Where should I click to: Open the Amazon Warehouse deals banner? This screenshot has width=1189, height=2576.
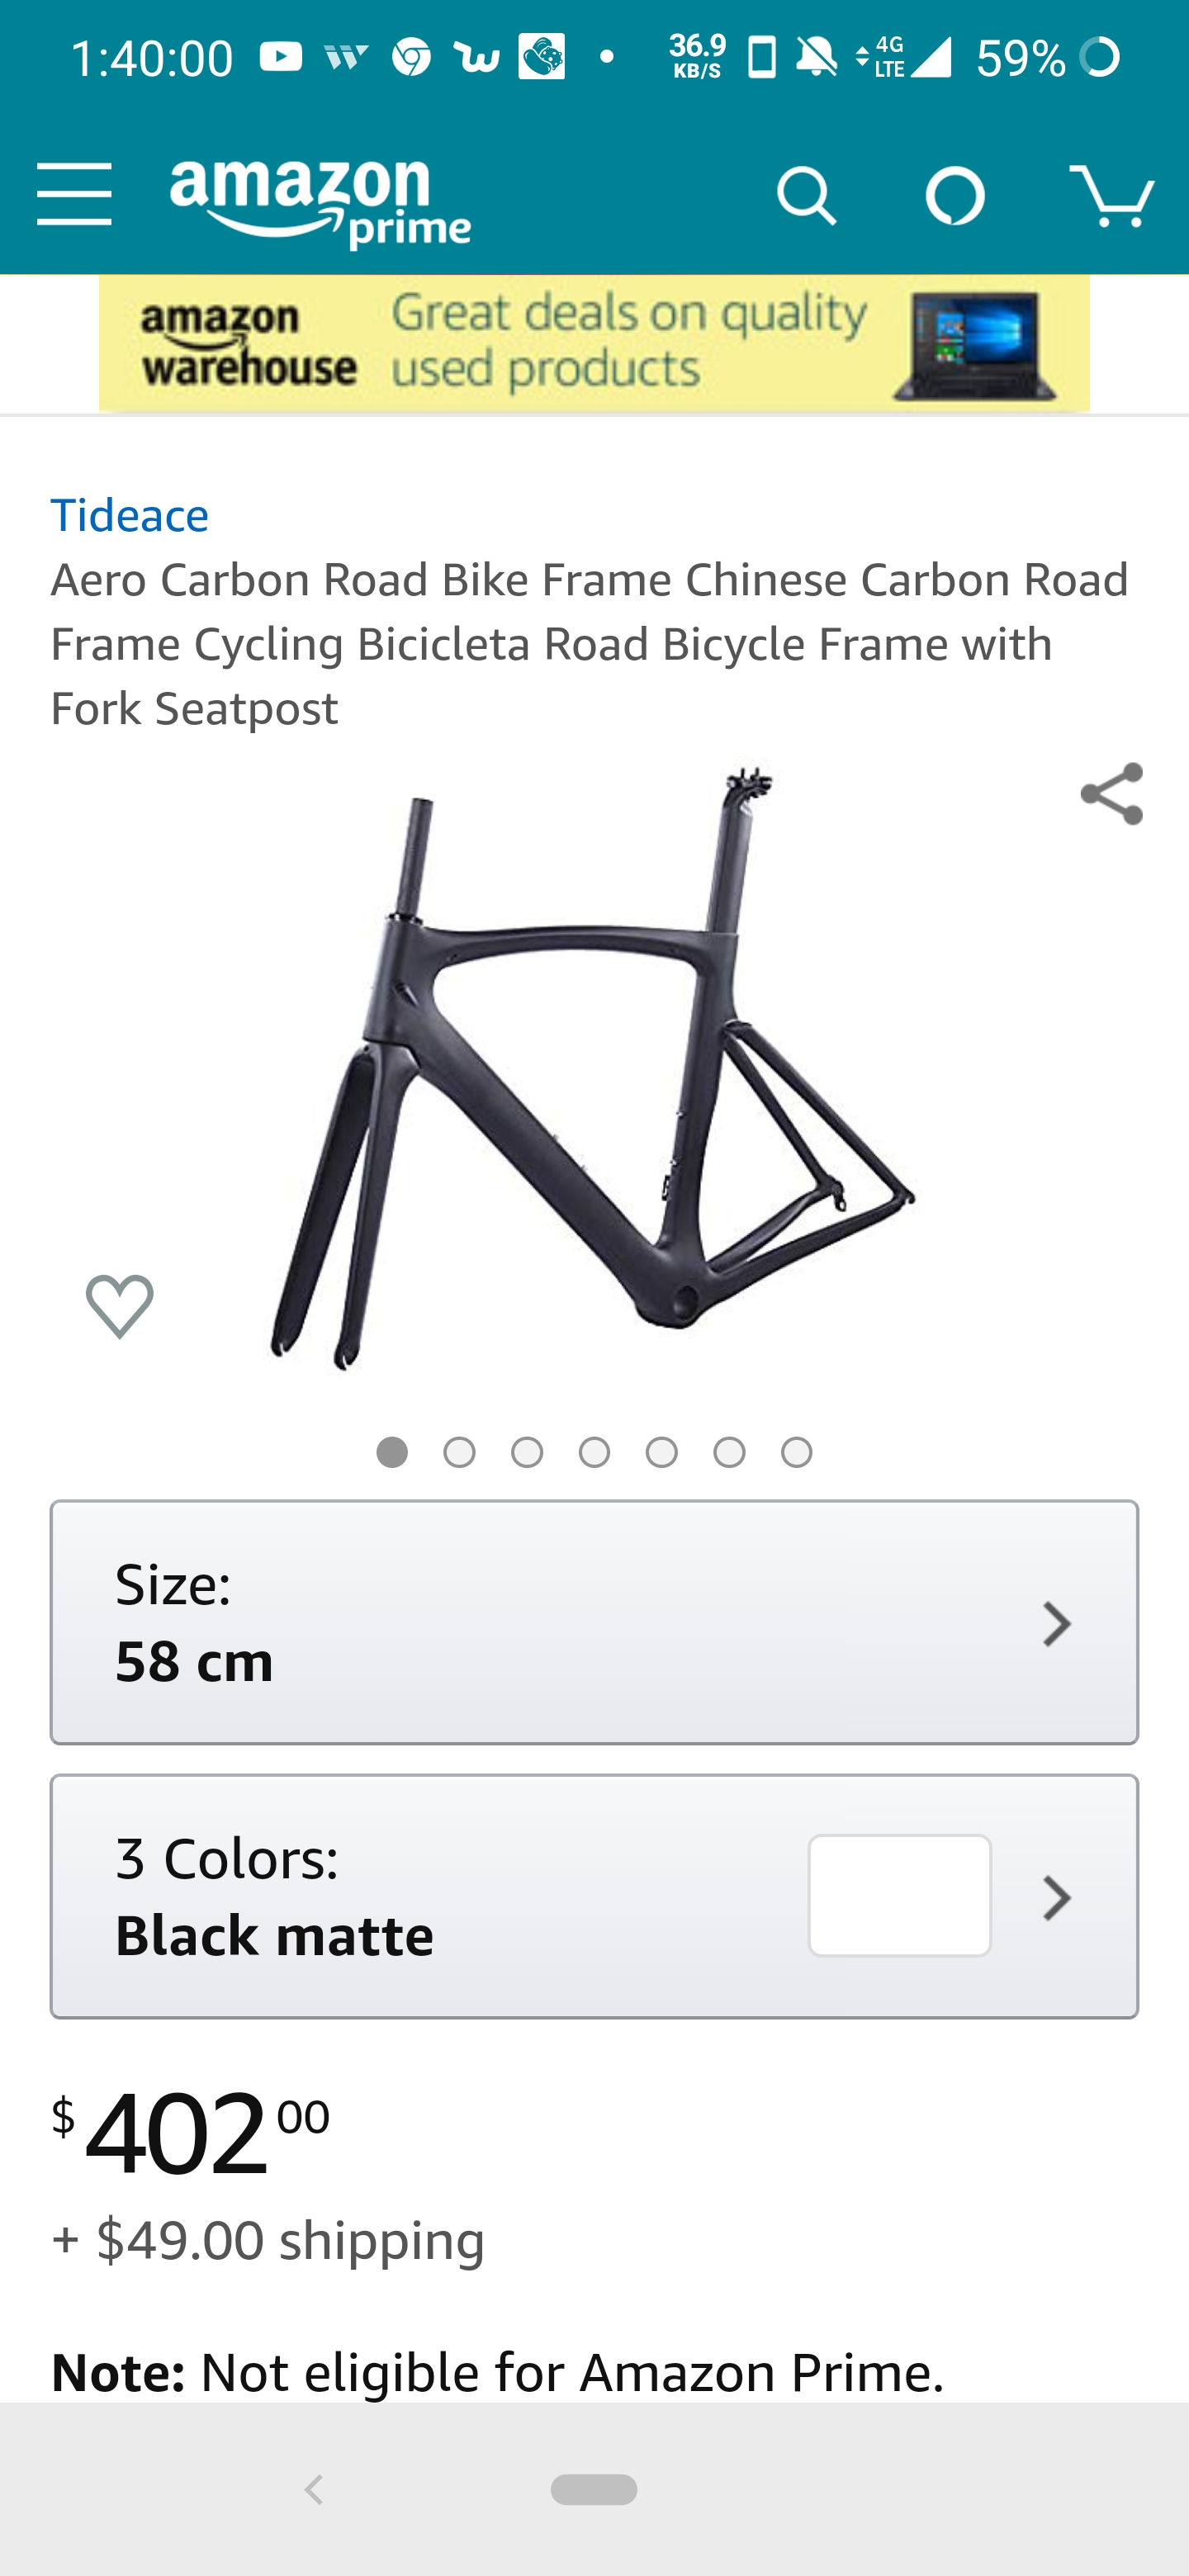[x=594, y=343]
